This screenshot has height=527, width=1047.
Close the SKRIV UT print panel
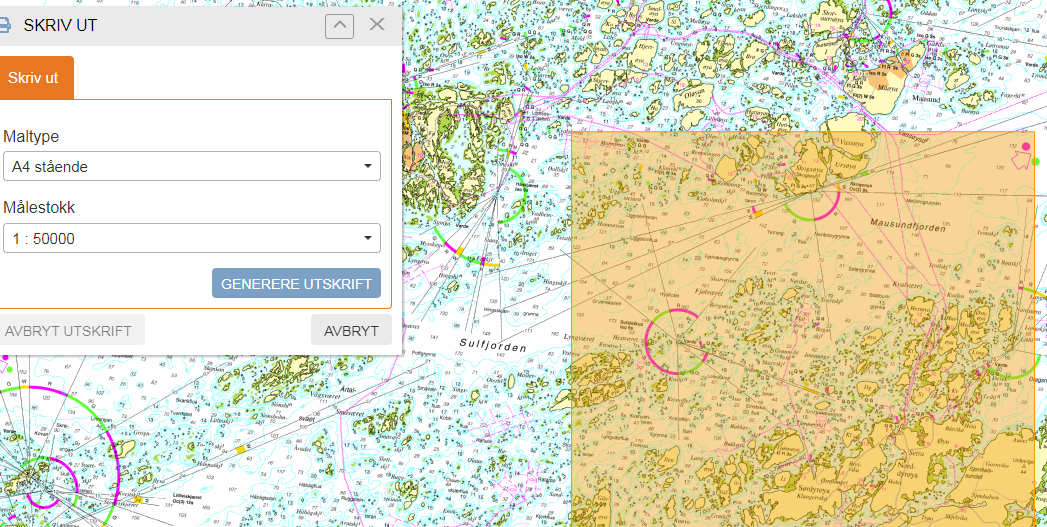coord(377,25)
